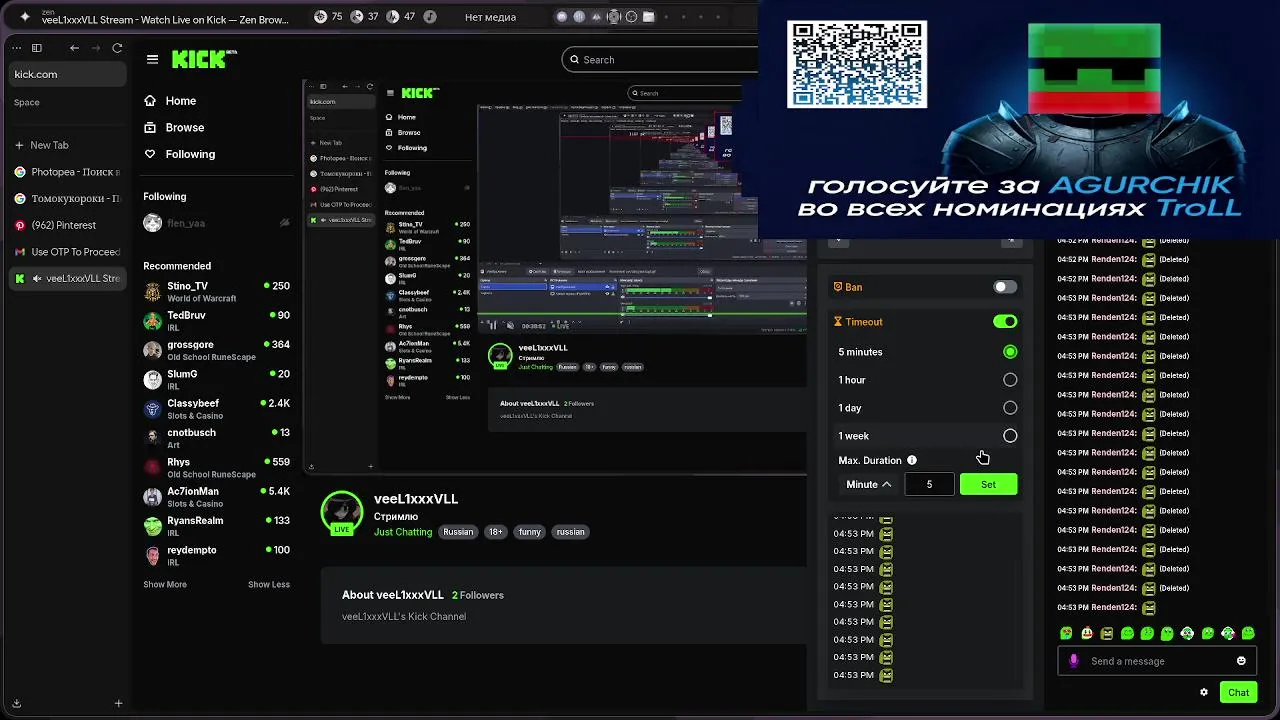Expand recommended list with Show More
The image size is (1280, 720).
[x=165, y=584]
